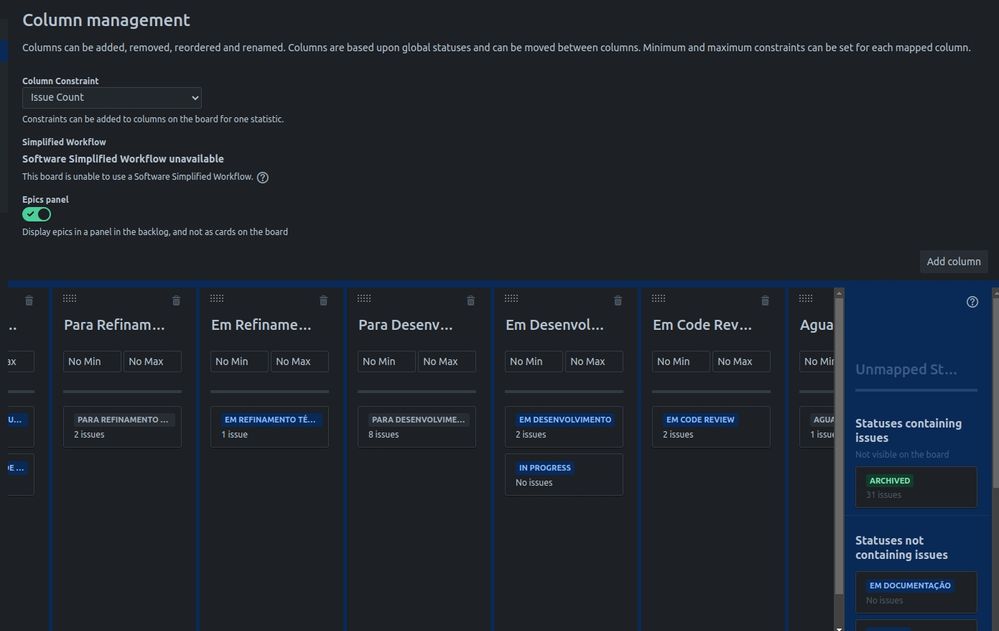Set No Min field in Para Desenv... column

[386, 361]
